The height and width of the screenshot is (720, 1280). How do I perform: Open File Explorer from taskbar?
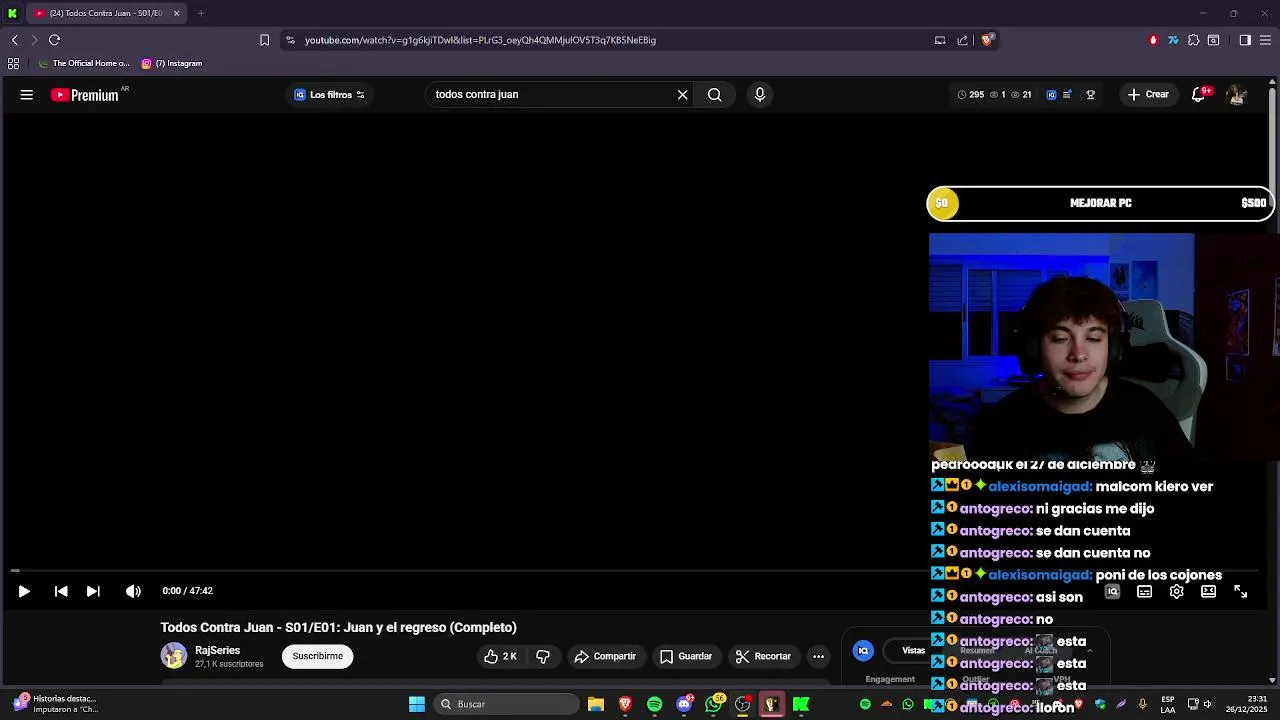tap(596, 704)
